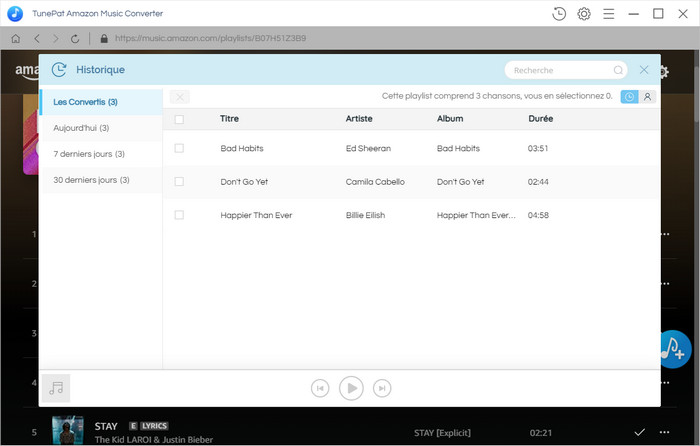Close the Historique panel

[644, 70]
